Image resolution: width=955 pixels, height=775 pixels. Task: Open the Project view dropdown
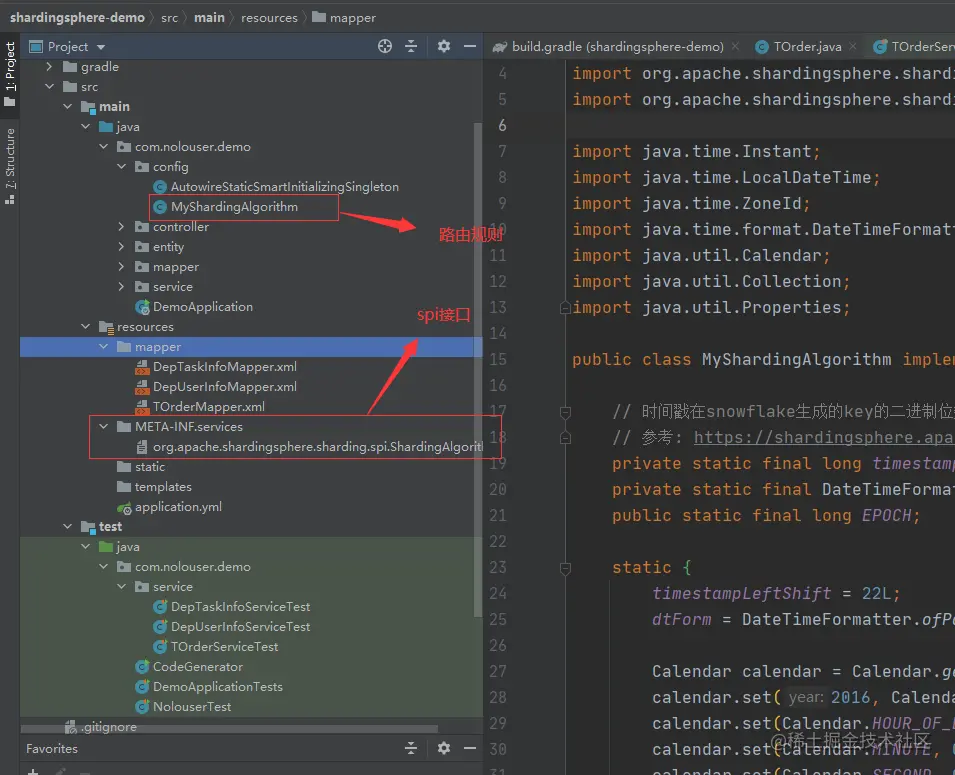pyautogui.click(x=101, y=47)
